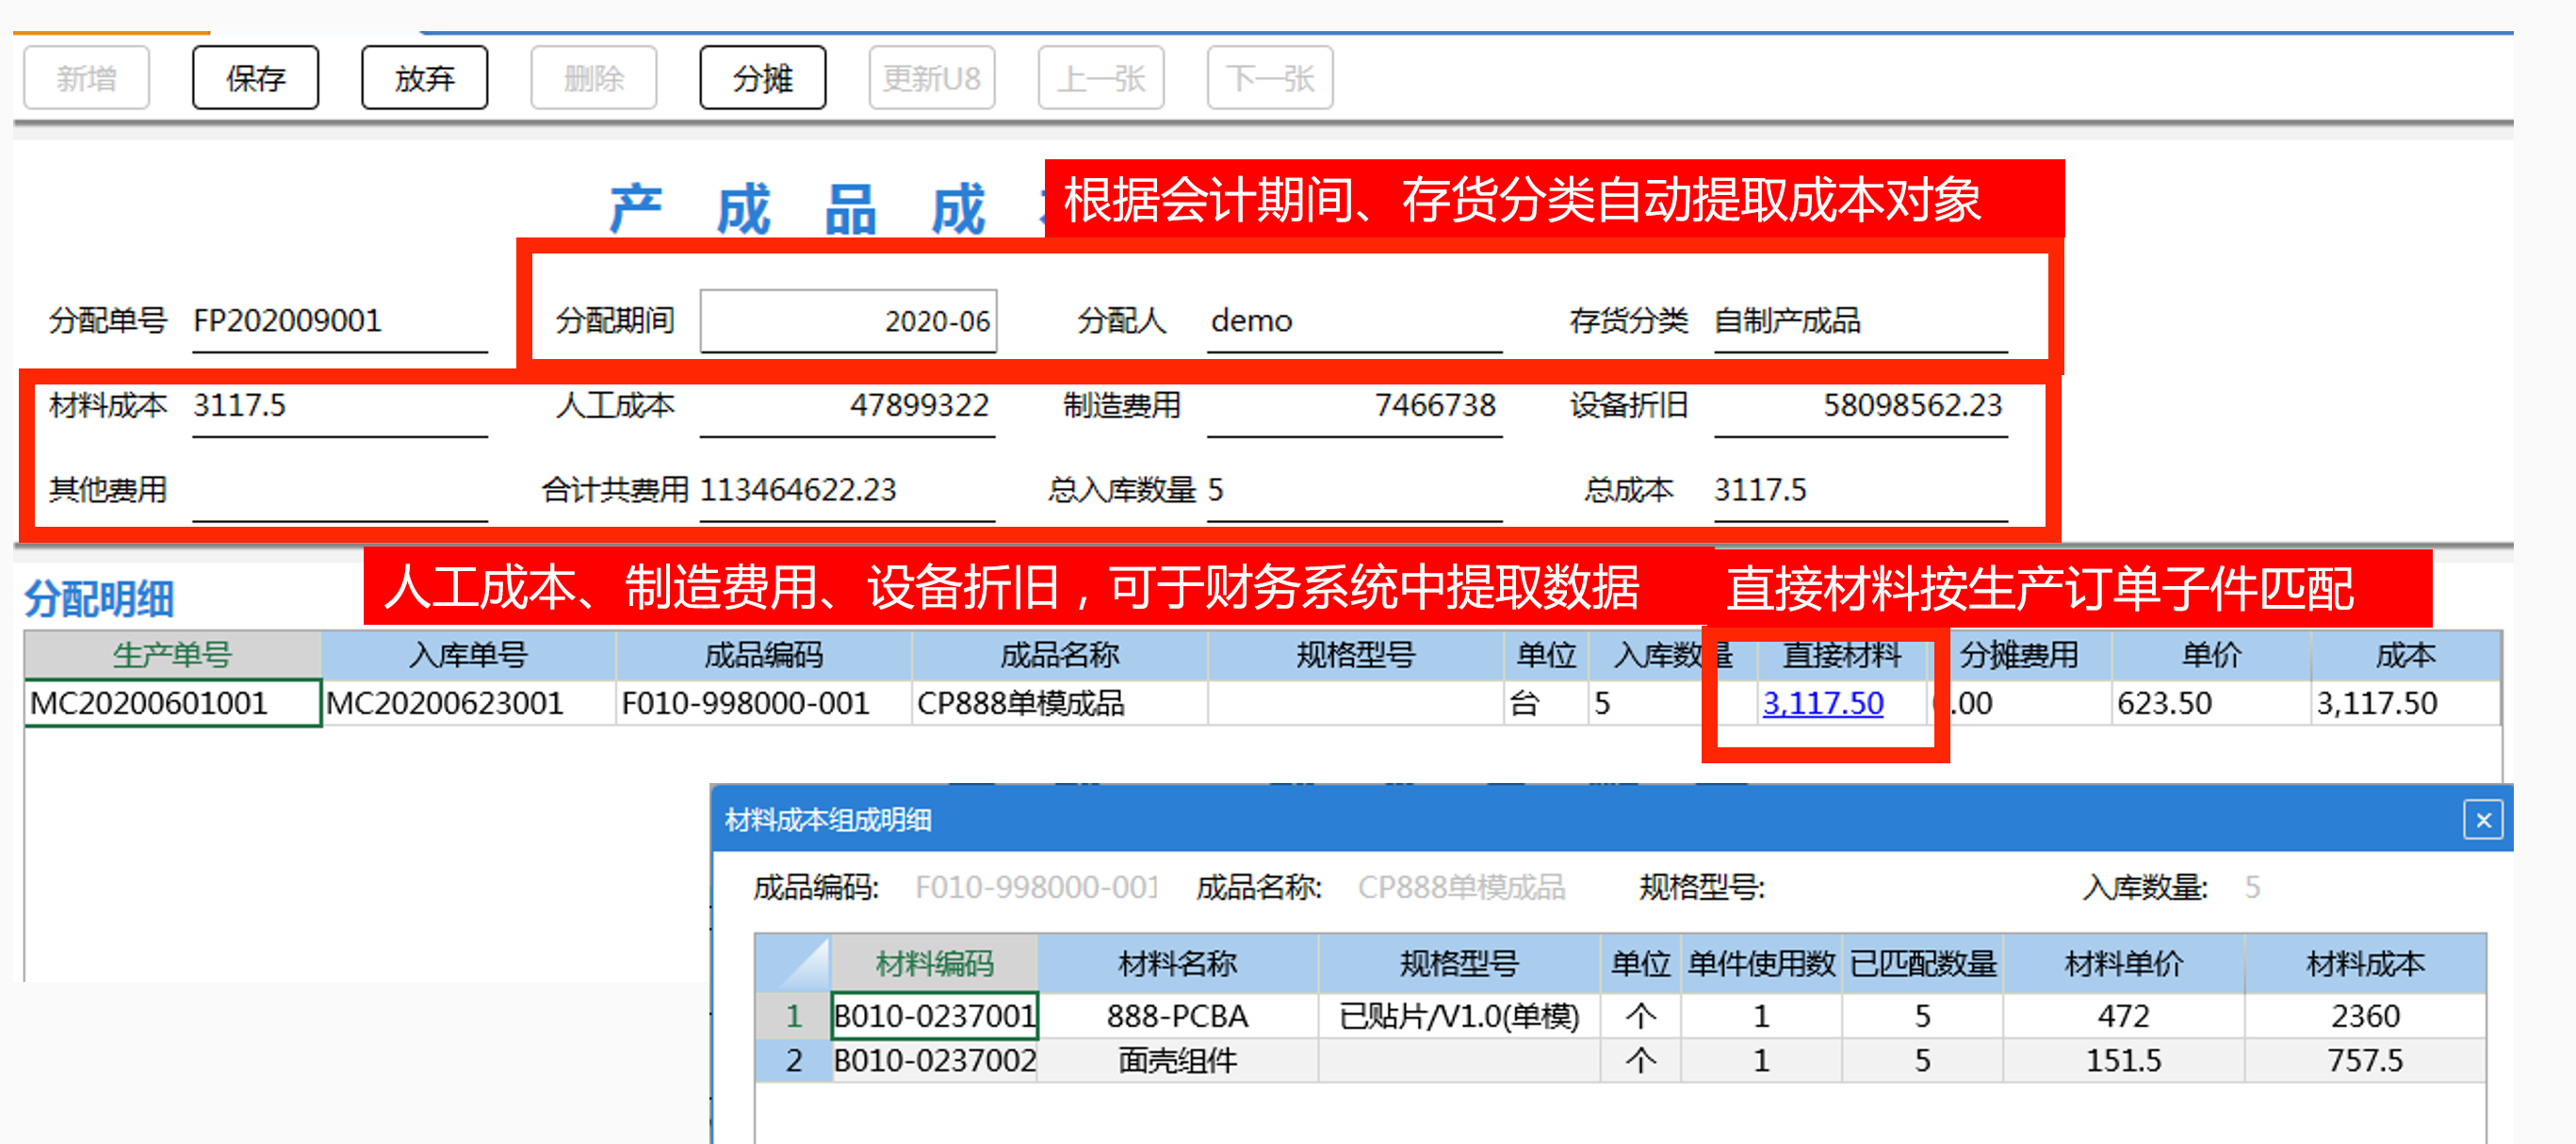Select the 分摊费用 column header
This screenshot has height=1144, width=2576.
point(2019,656)
